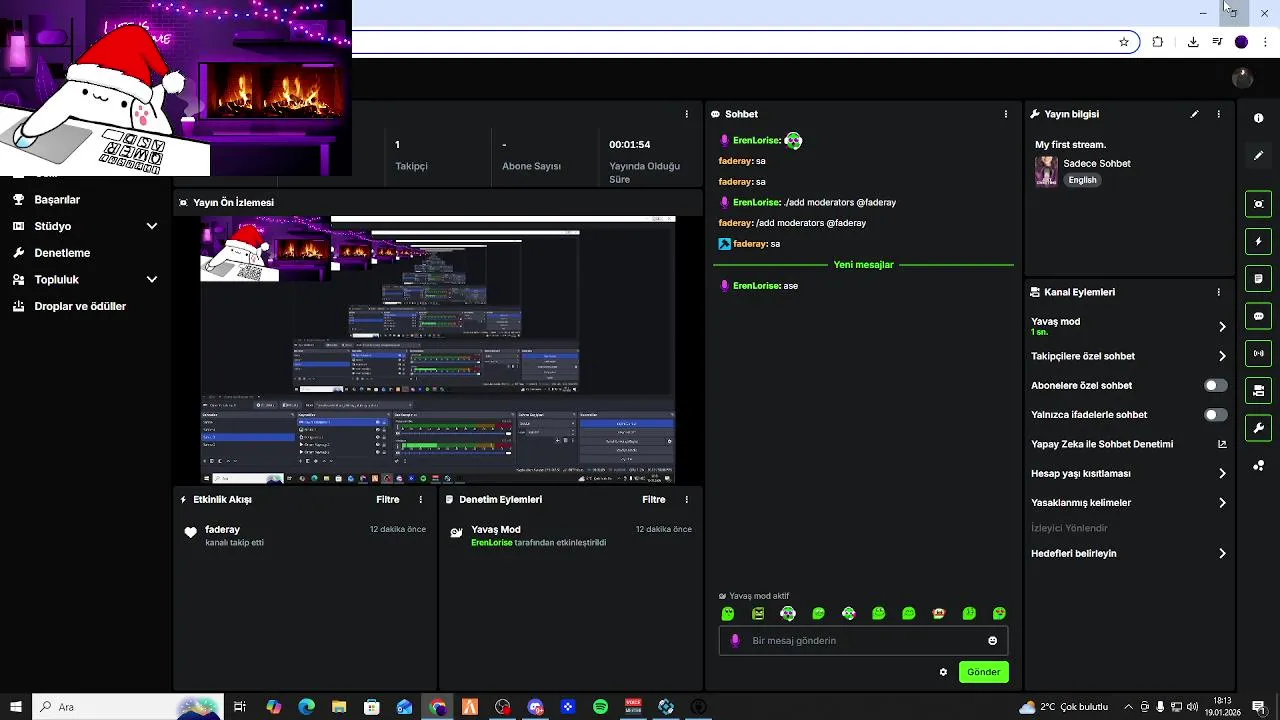This screenshot has width=1280, height=720.
Task: Expand the Stüdyo sidebar section
Action: click(x=152, y=226)
